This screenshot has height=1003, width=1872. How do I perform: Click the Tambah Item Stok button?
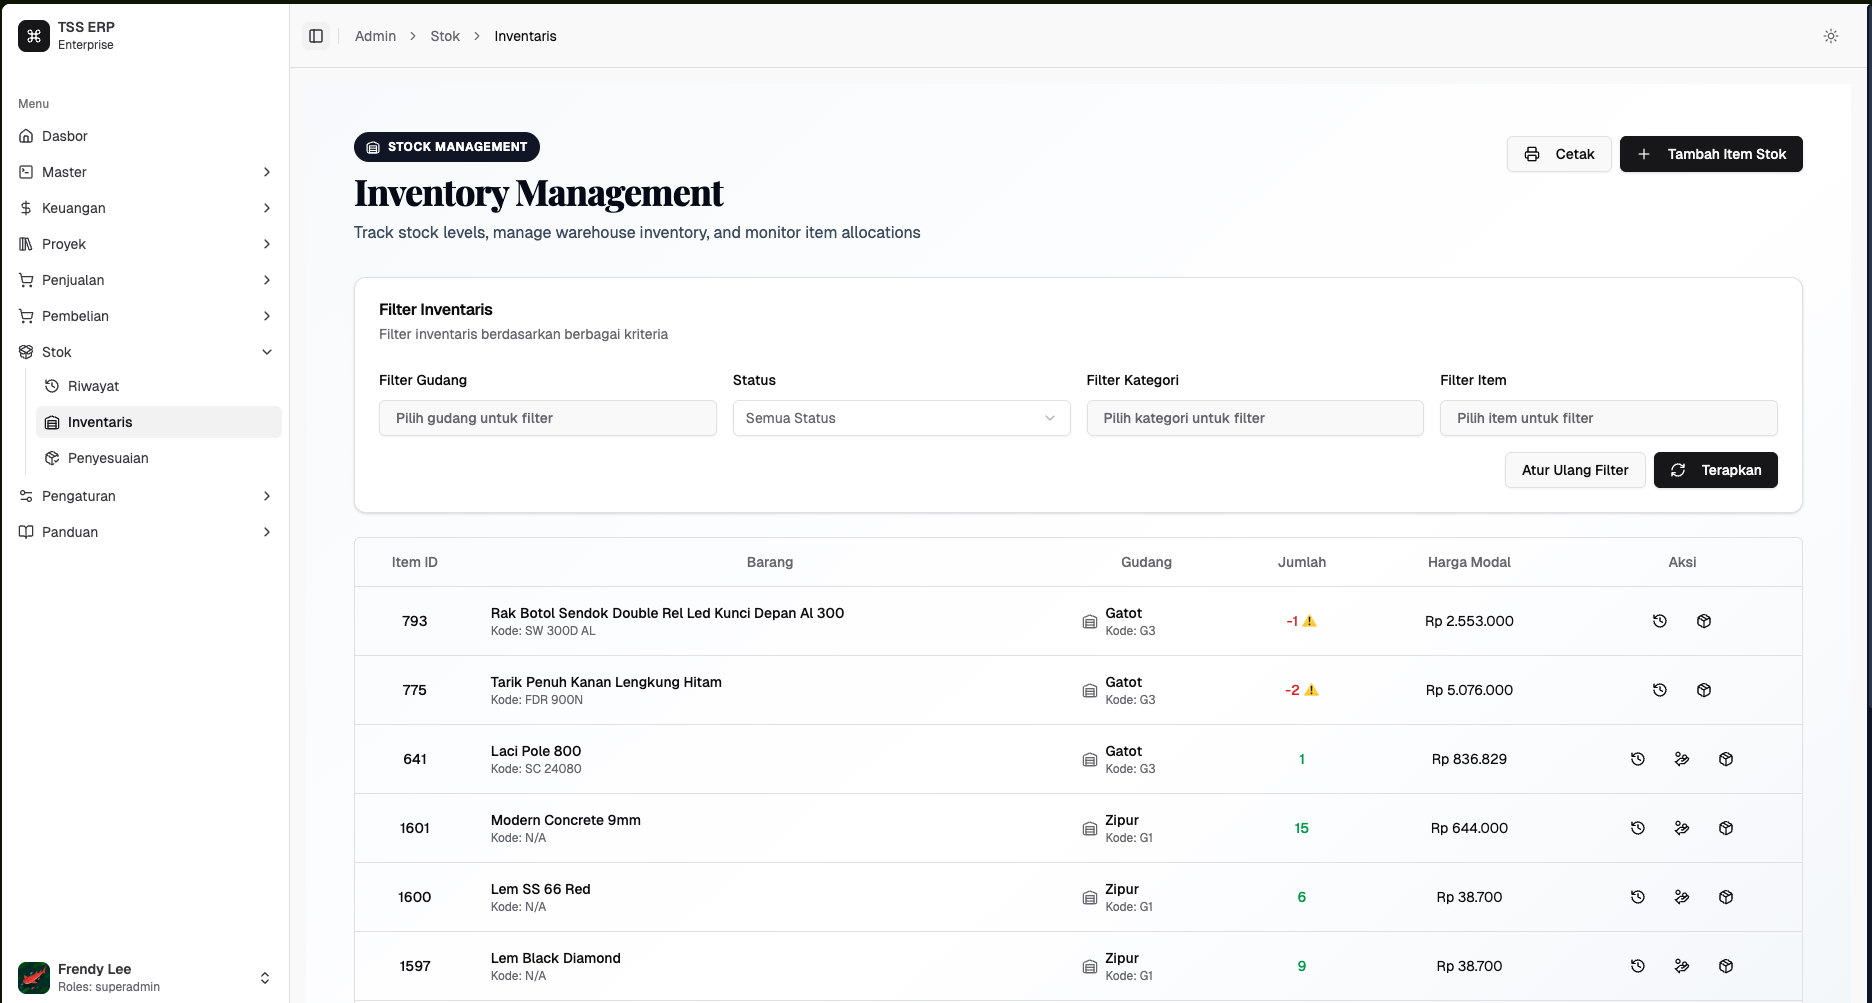click(x=1711, y=154)
